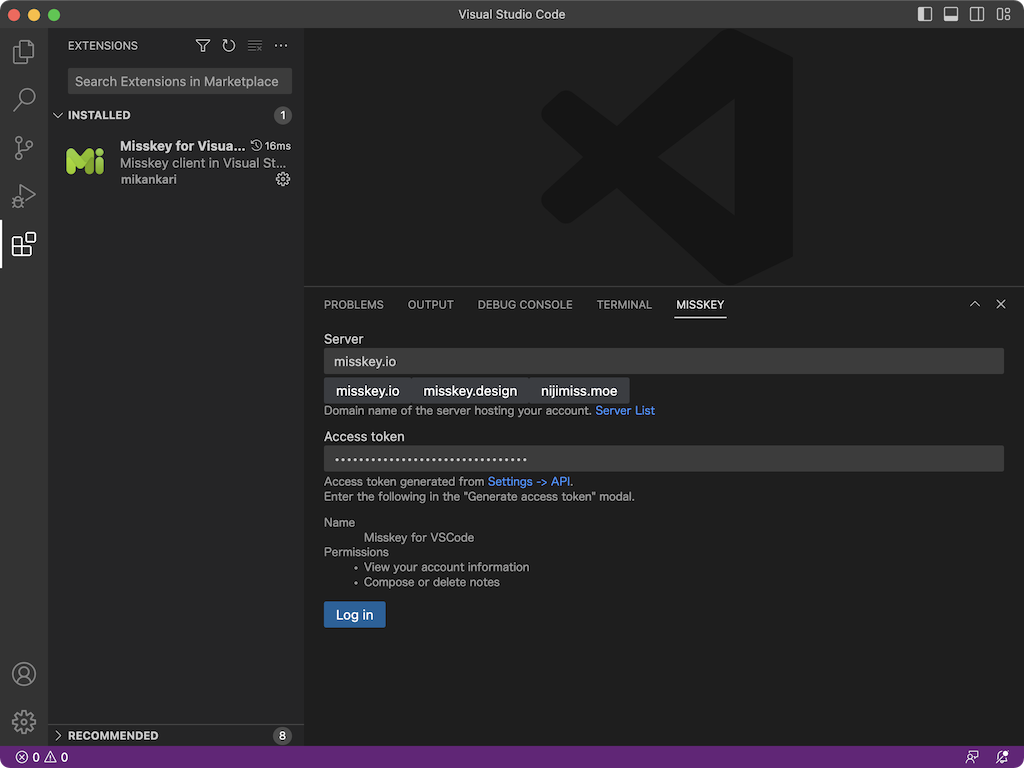Viewport: 1024px width, 768px height.
Task: Switch to the Debug Console tab
Action: 525,305
